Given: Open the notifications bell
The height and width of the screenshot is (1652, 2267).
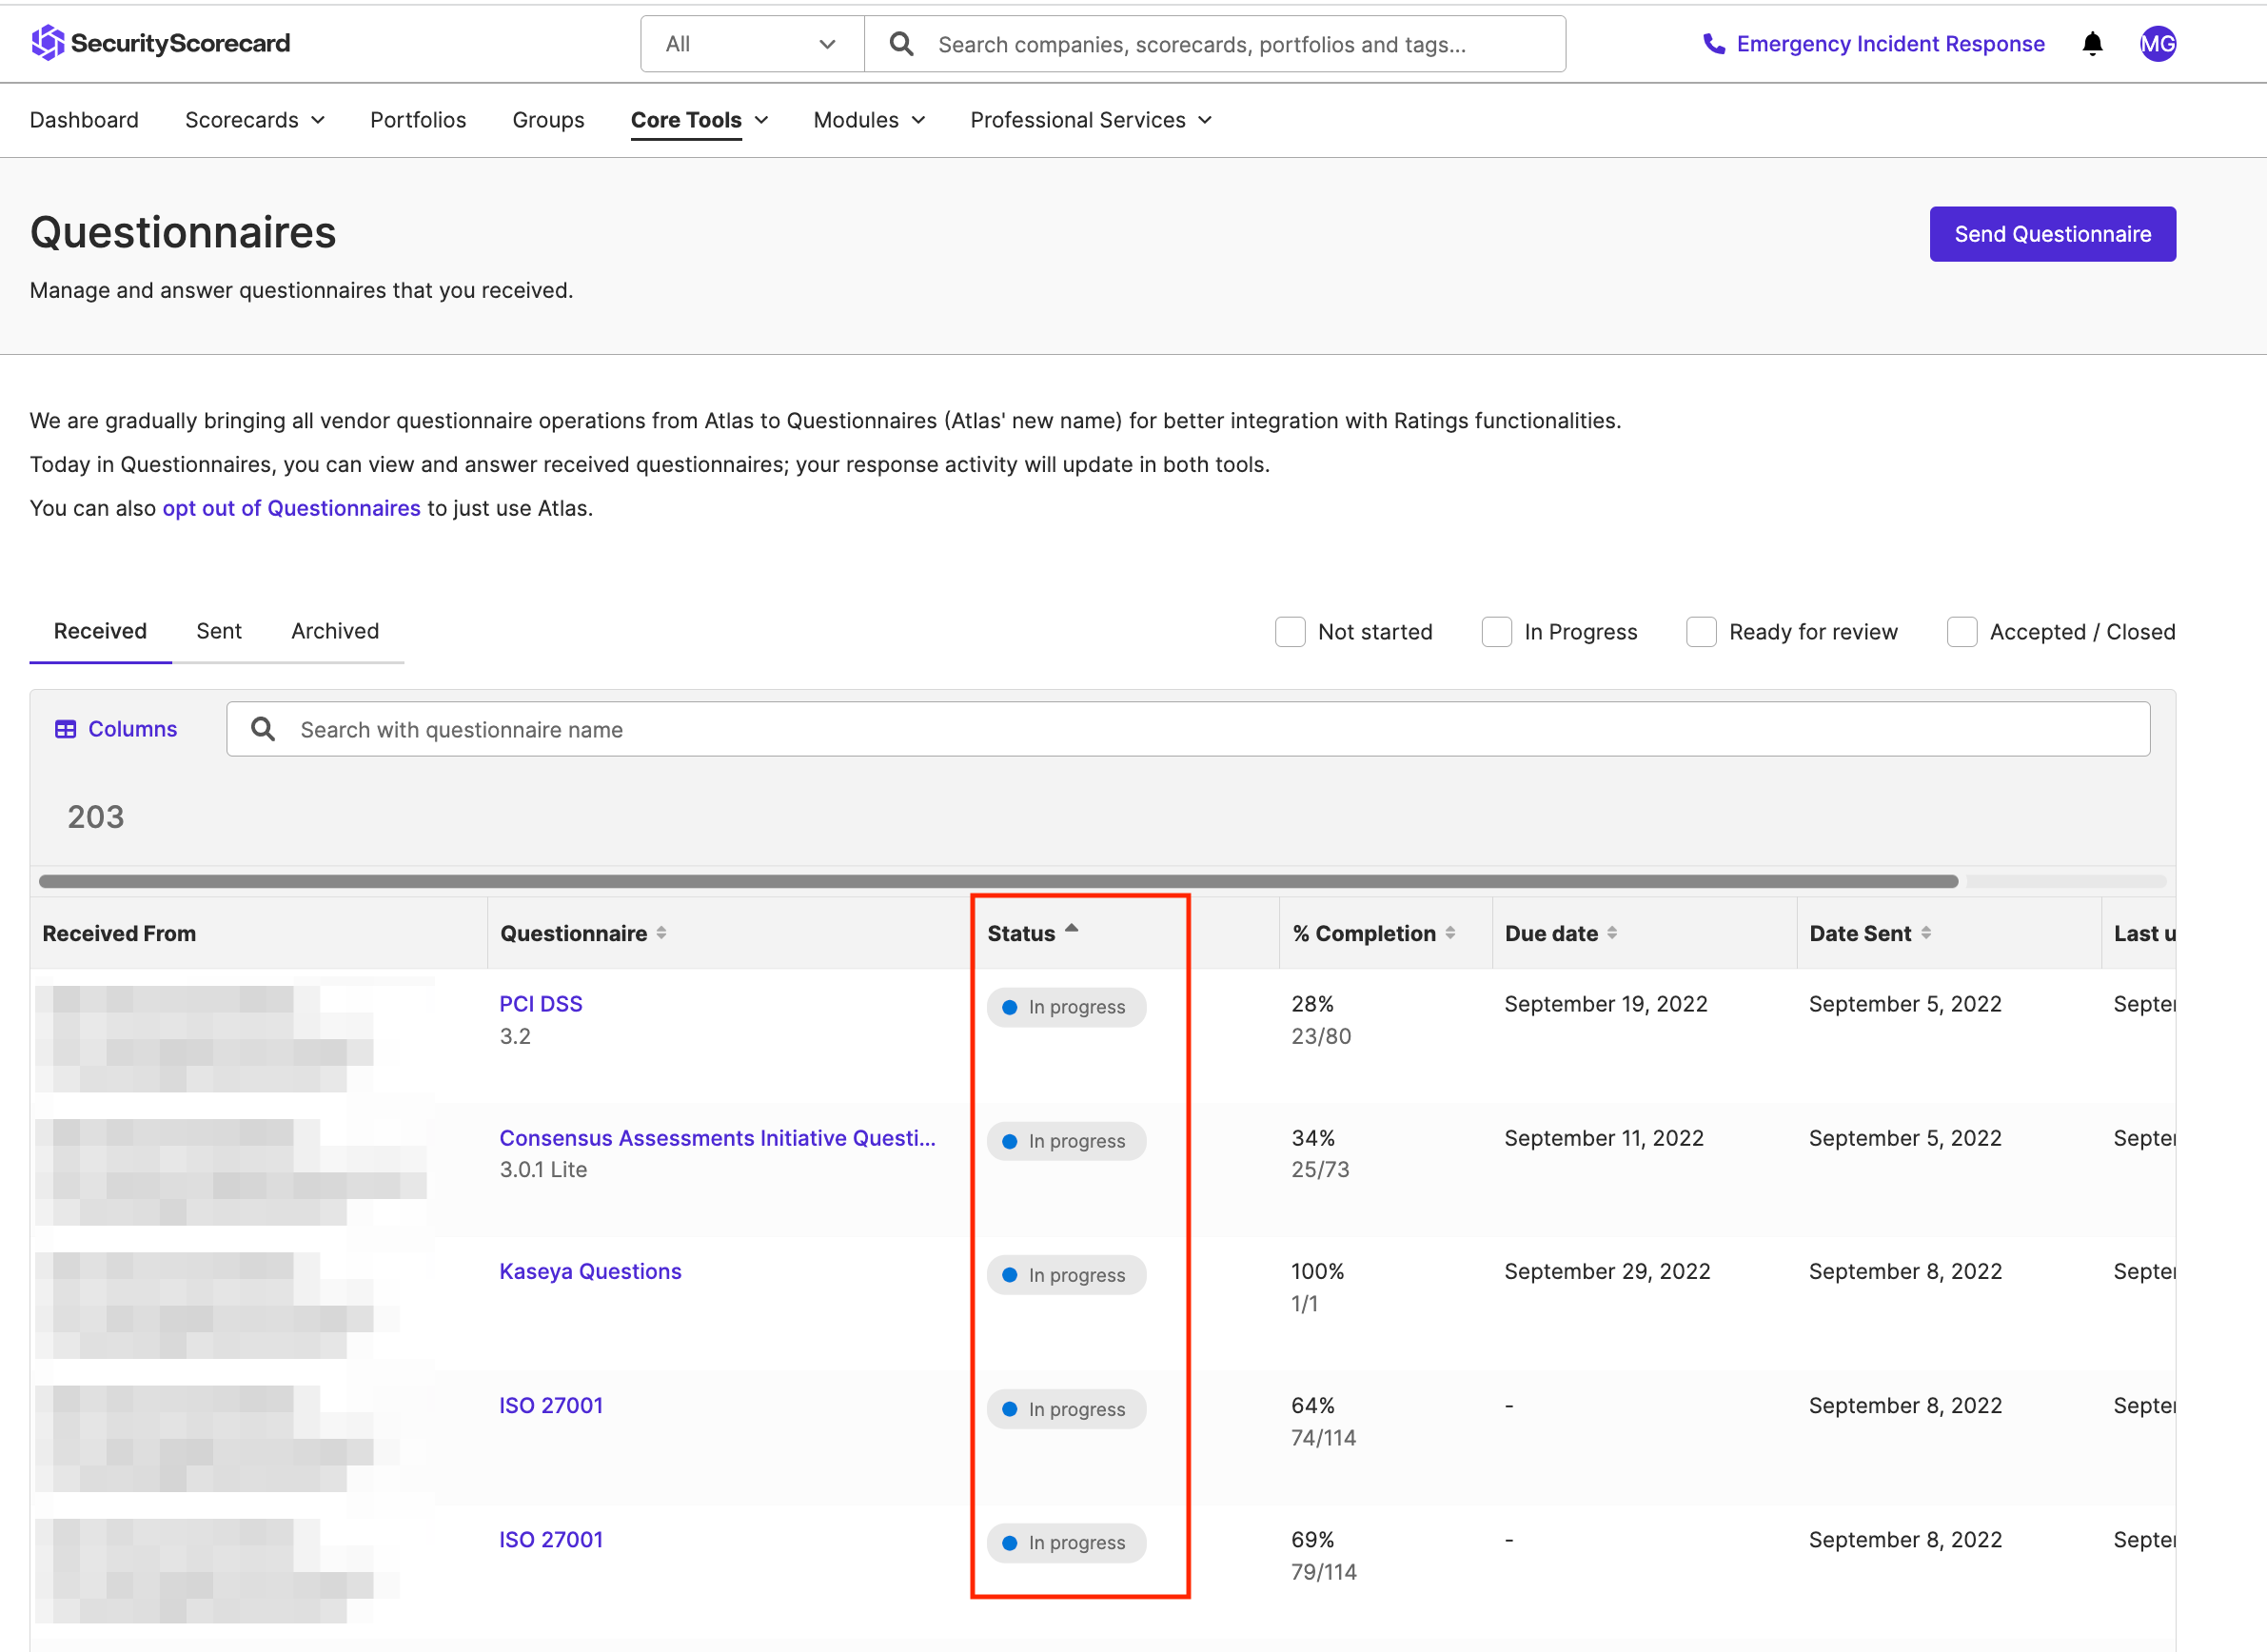Looking at the screenshot, I should [2092, 44].
